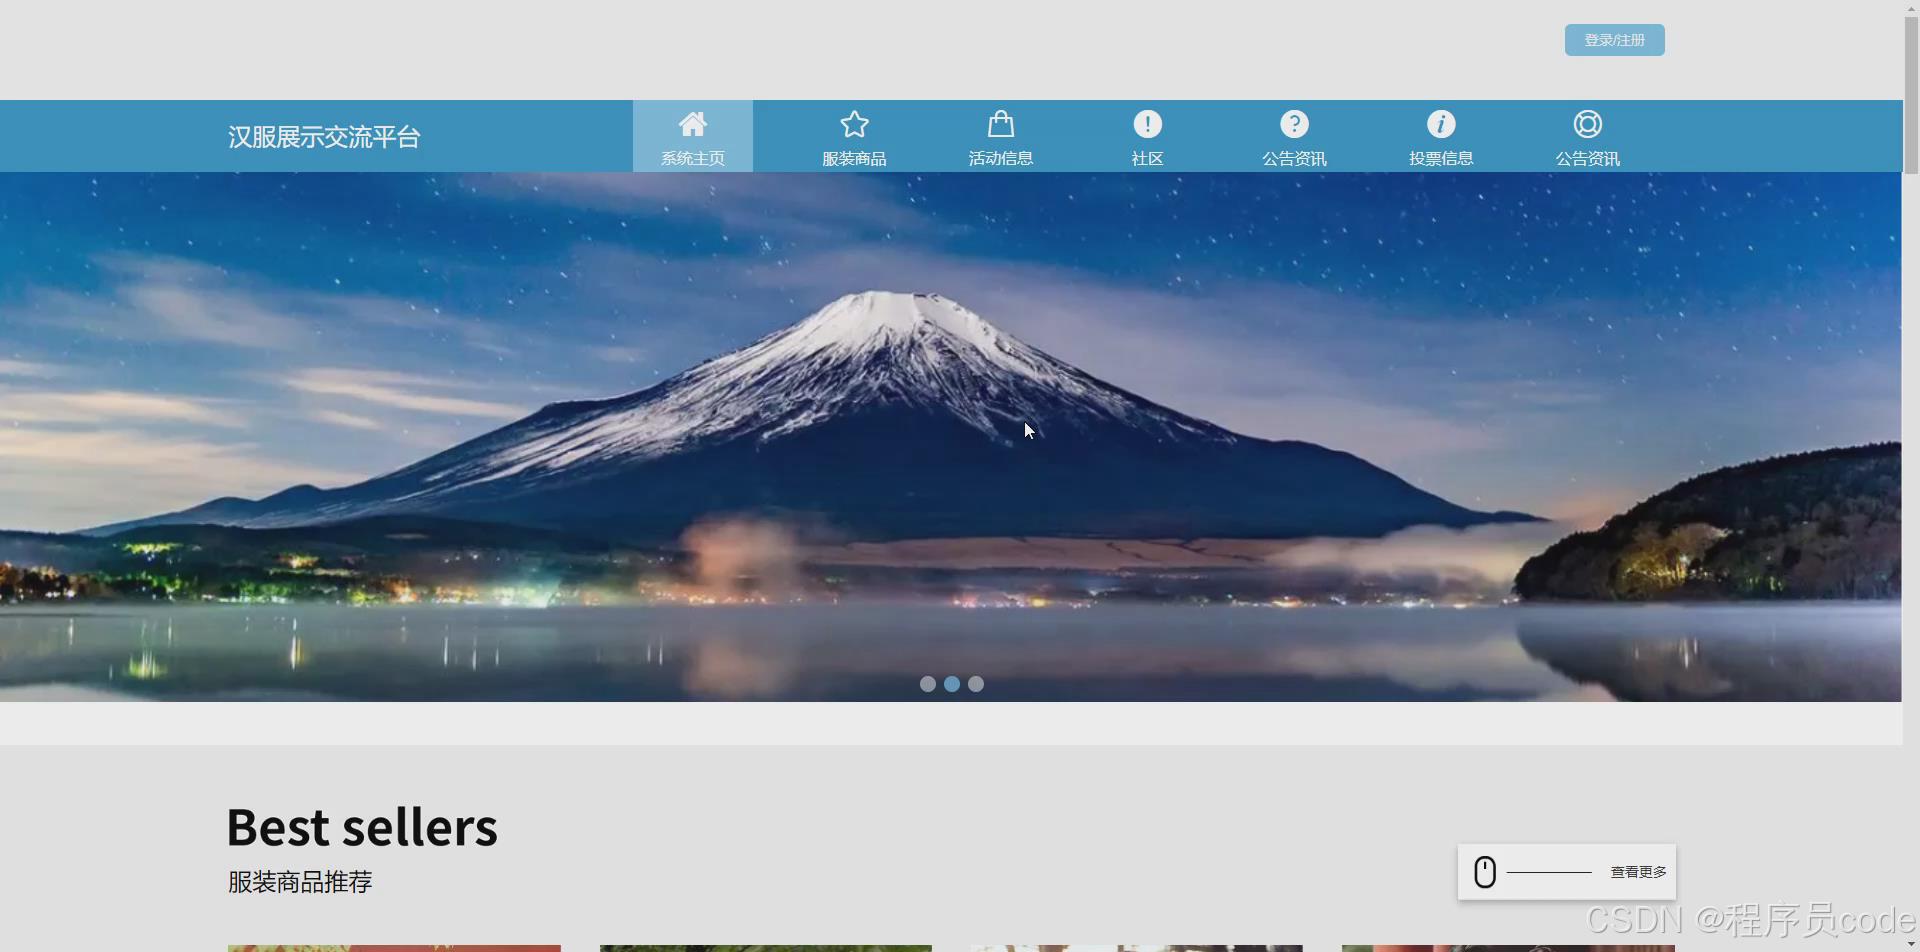This screenshot has width=1920, height=952.
Task: Click the 服装商品推荐 subtitle text
Action: (x=300, y=882)
